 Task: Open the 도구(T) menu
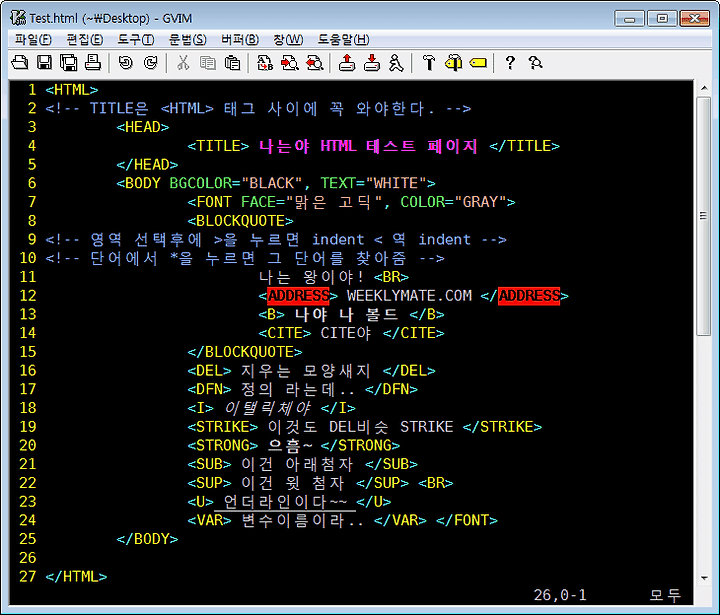coord(136,39)
